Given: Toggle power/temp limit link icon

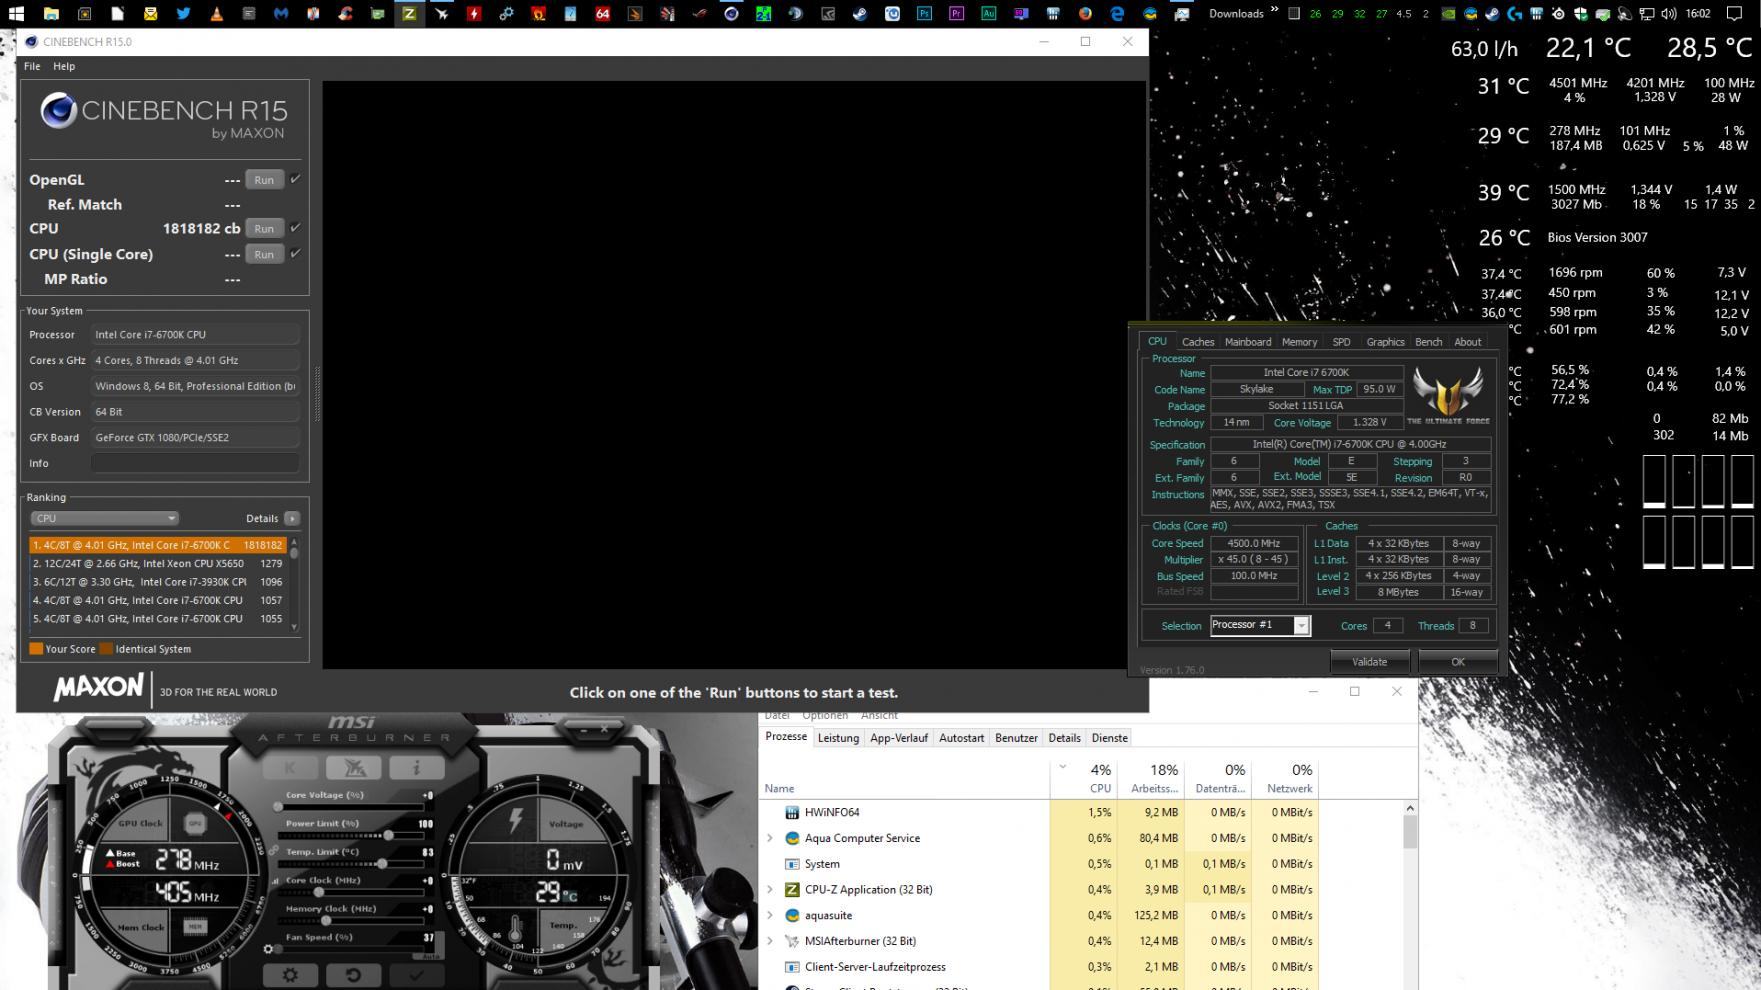Looking at the screenshot, I should tap(274, 851).
